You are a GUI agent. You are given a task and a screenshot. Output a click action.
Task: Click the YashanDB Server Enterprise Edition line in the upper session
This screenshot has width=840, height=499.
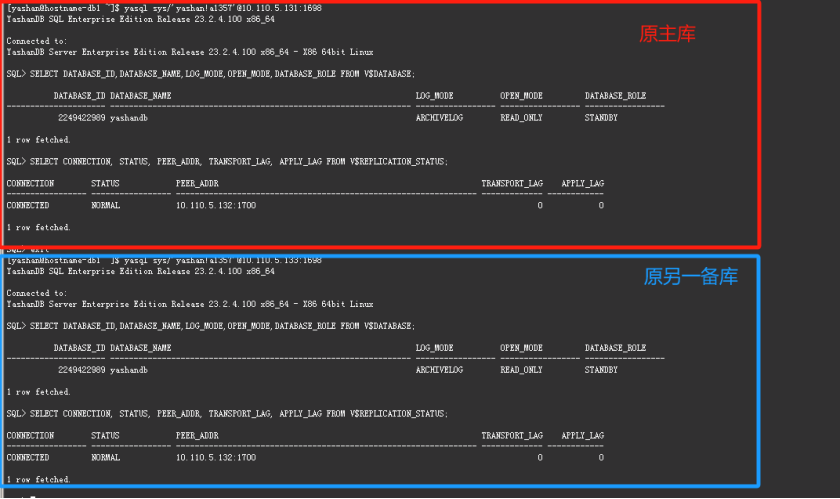click(190, 52)
